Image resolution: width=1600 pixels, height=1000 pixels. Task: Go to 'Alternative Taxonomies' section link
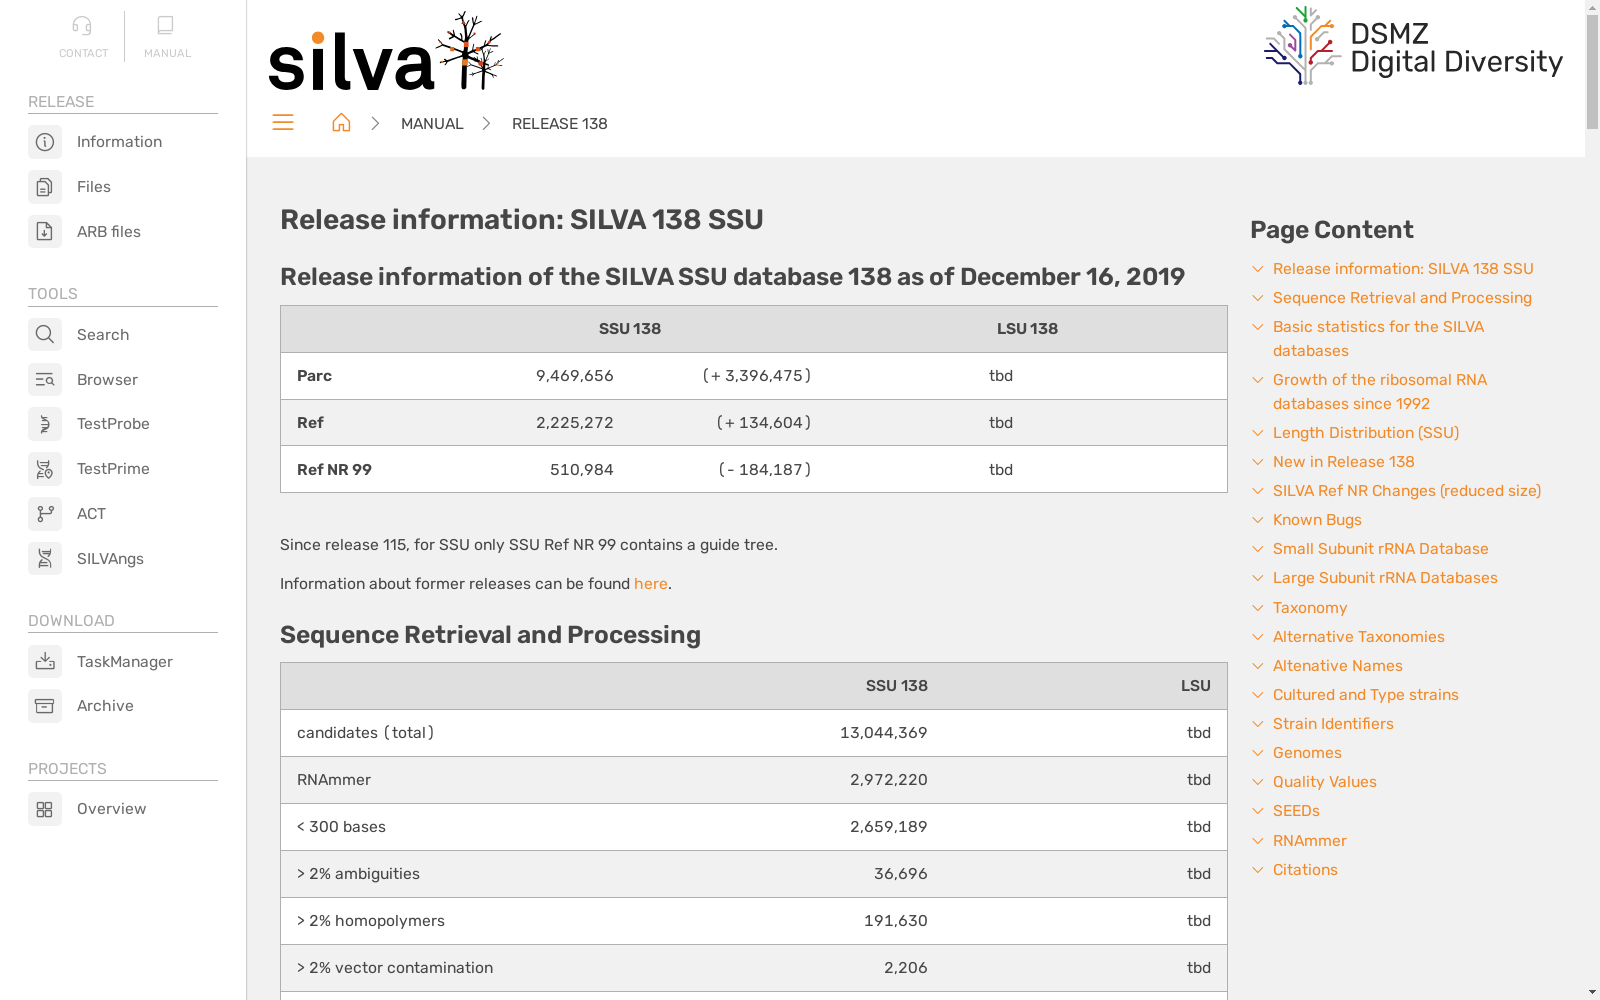point(1358,637)
